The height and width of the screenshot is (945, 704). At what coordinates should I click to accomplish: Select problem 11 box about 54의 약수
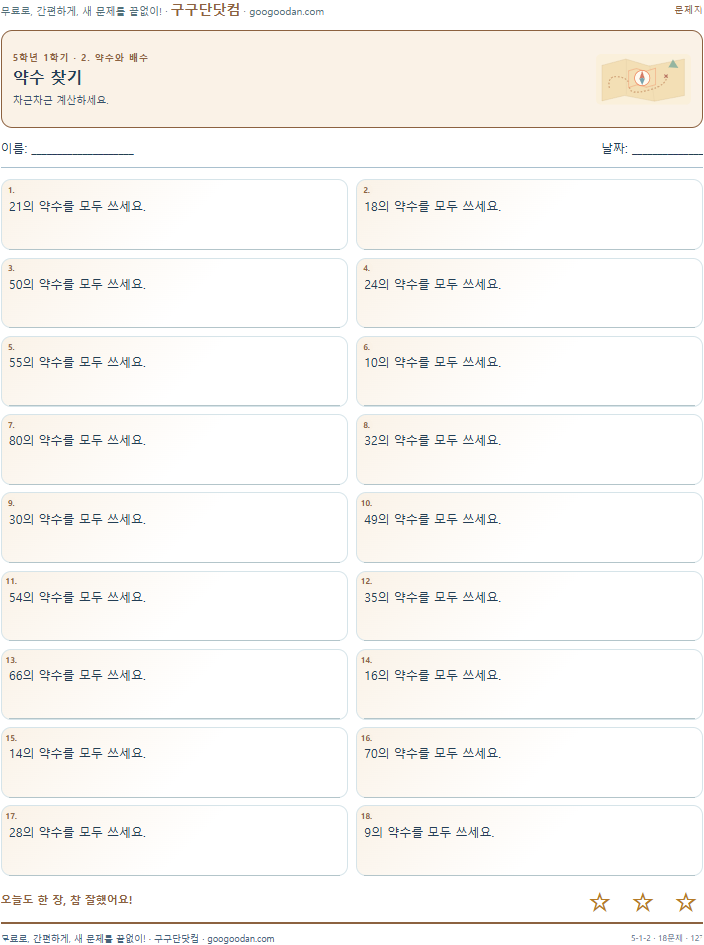pos(174,606)
